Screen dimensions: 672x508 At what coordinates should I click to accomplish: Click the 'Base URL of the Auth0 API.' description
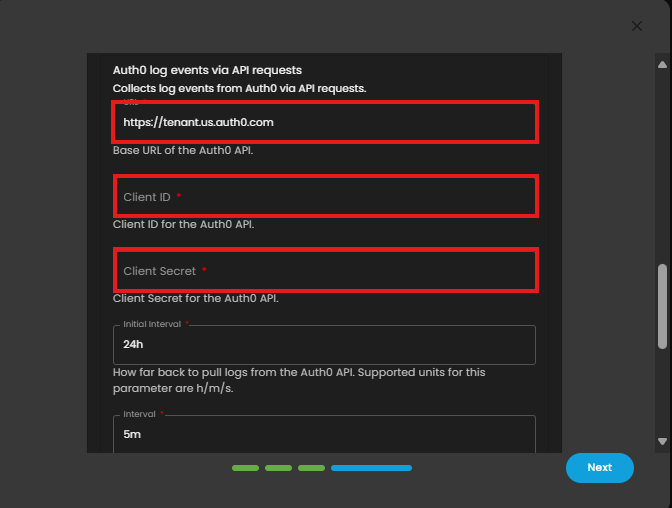[x=183, y=150]
